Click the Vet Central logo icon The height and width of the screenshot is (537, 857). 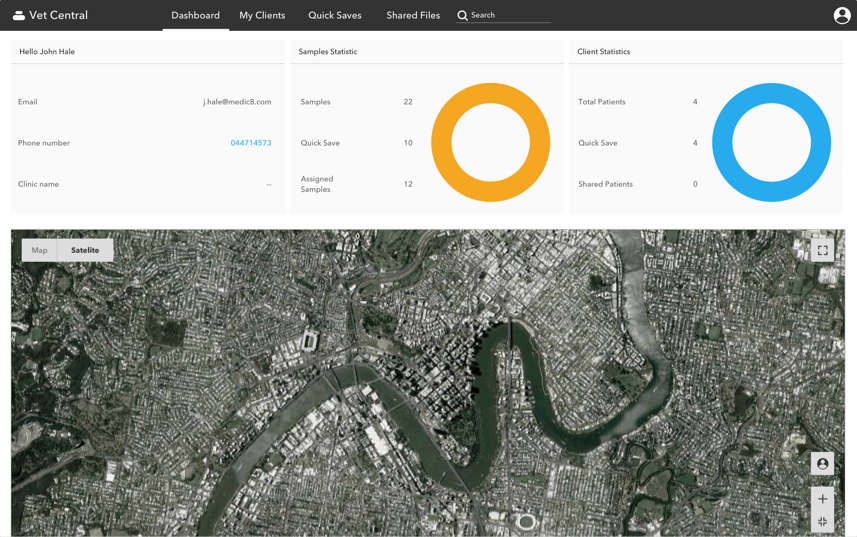click(18, 15)
